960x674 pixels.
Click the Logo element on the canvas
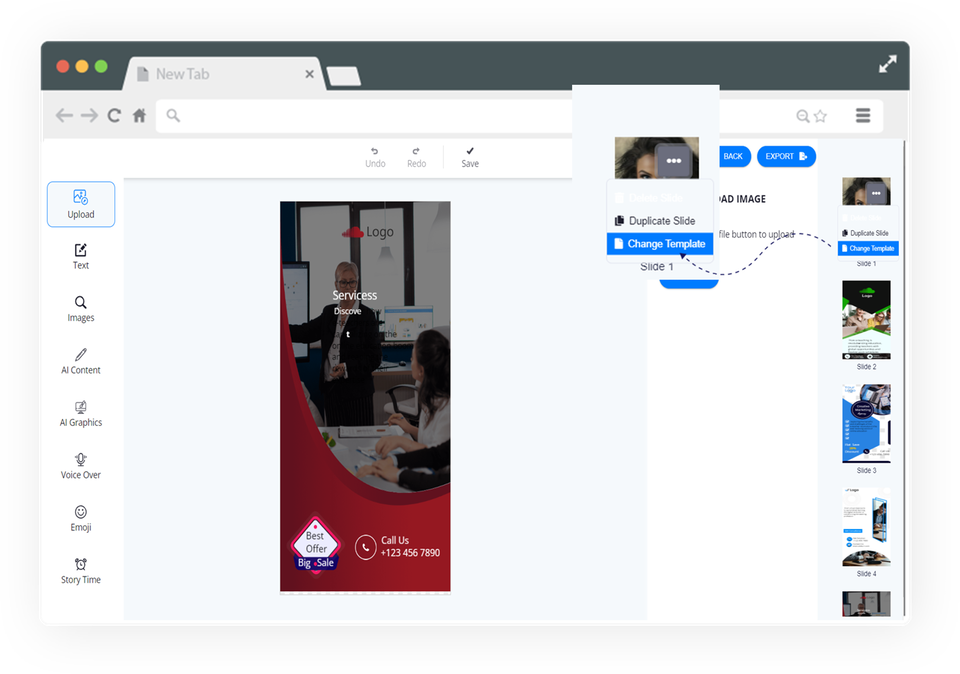[368, 232]
